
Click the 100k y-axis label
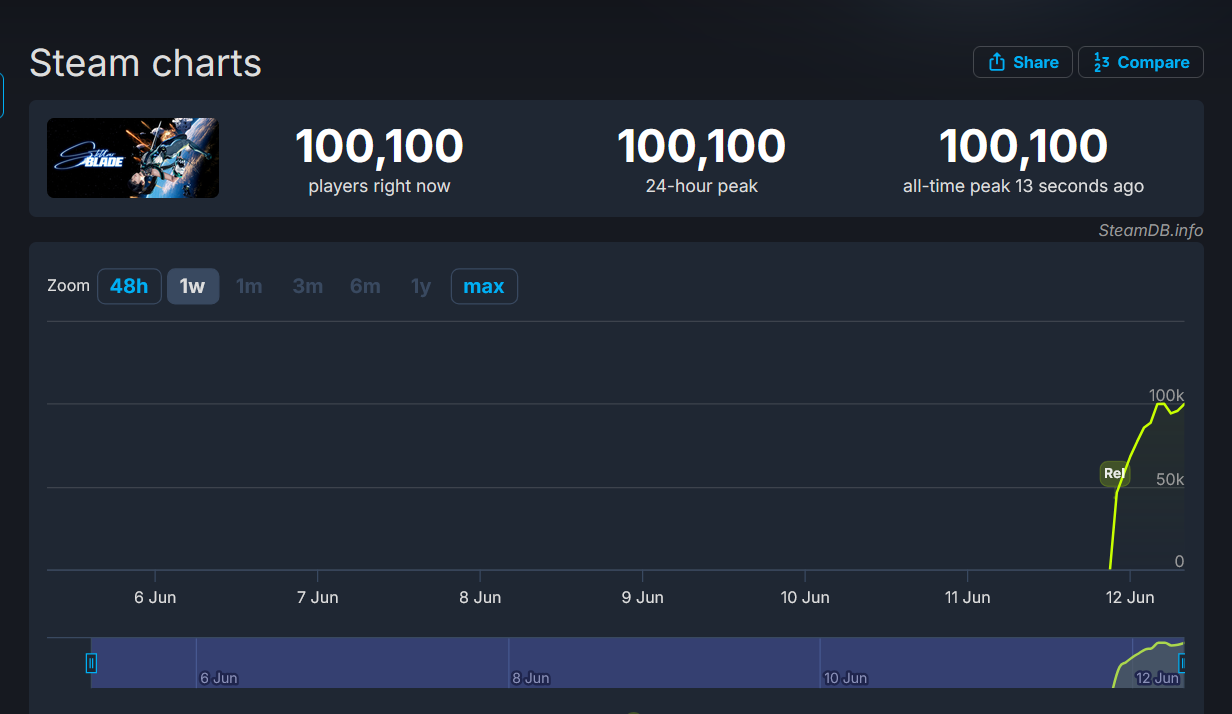(1166, 395)
